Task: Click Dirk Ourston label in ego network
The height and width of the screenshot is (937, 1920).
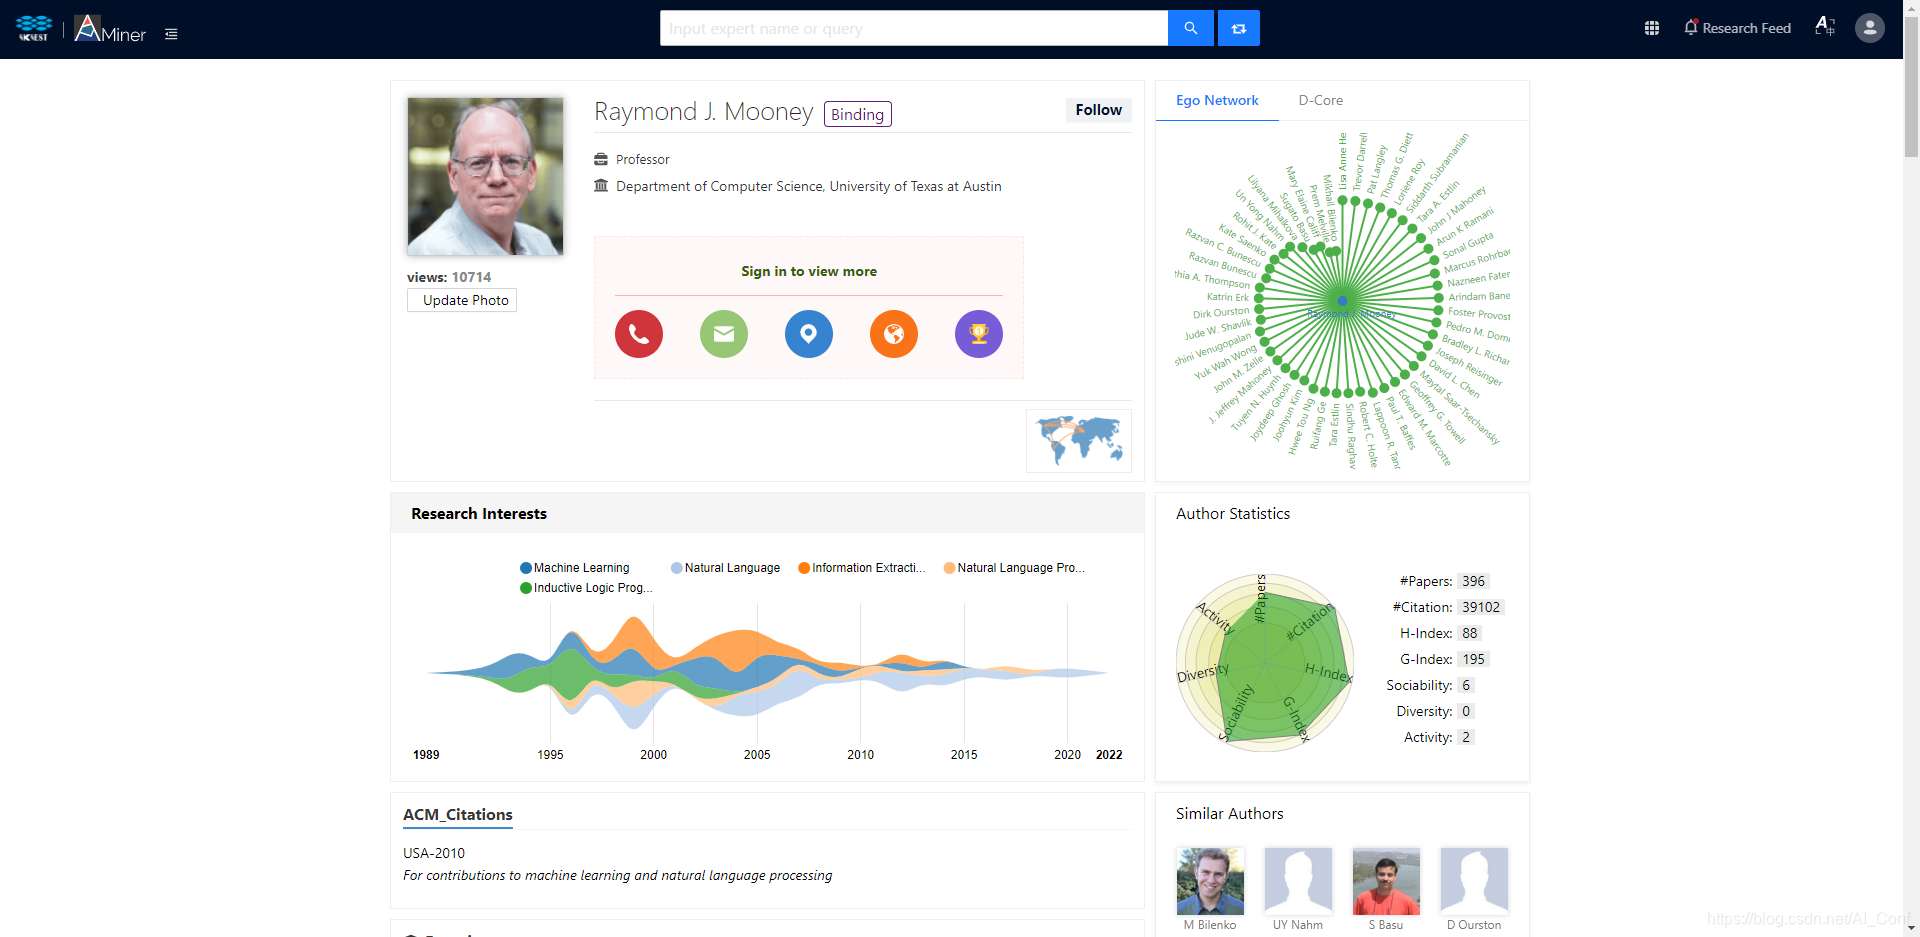Action: (x=1221, y=313)
